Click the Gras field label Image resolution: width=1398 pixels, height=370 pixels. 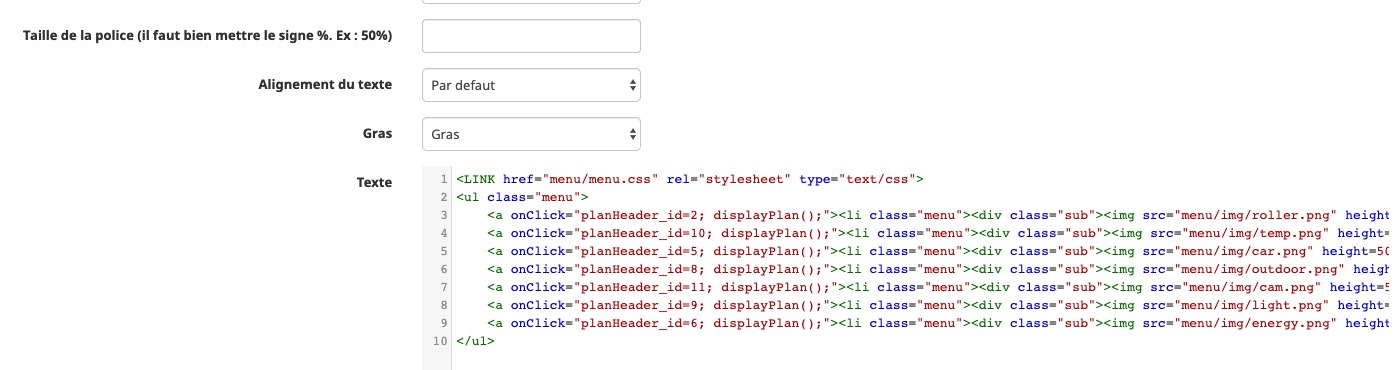(376, 133)
